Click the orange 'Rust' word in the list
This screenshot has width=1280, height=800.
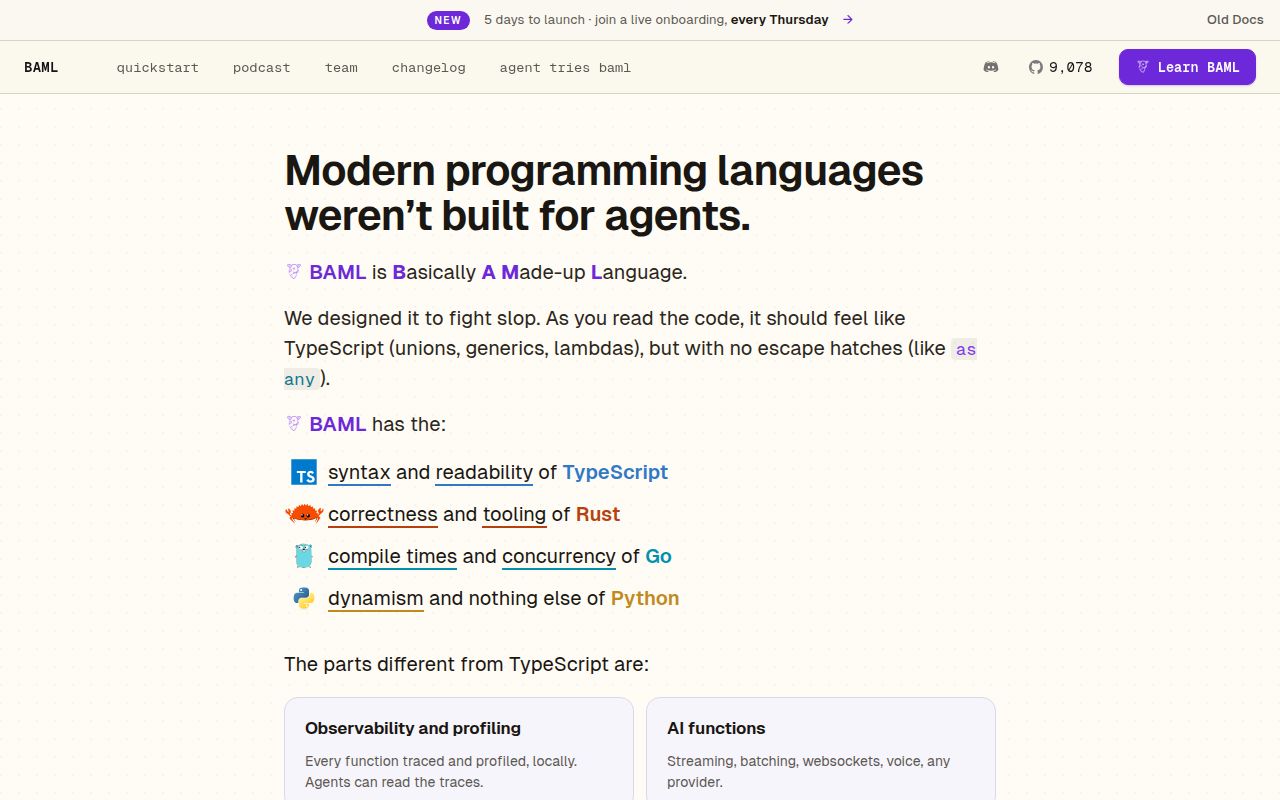click(x=598, y=514)
